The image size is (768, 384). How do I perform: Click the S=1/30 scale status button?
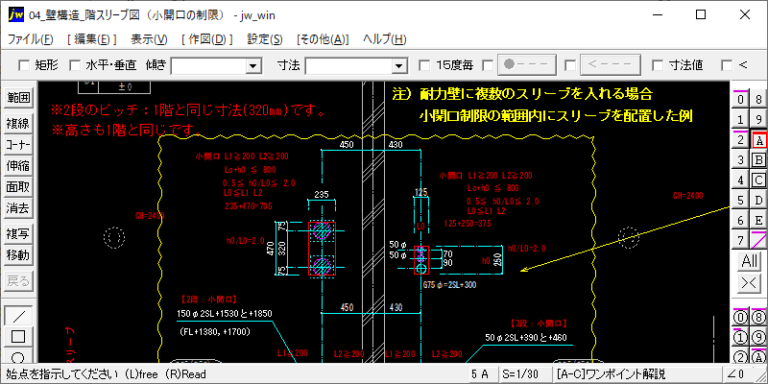524,374
